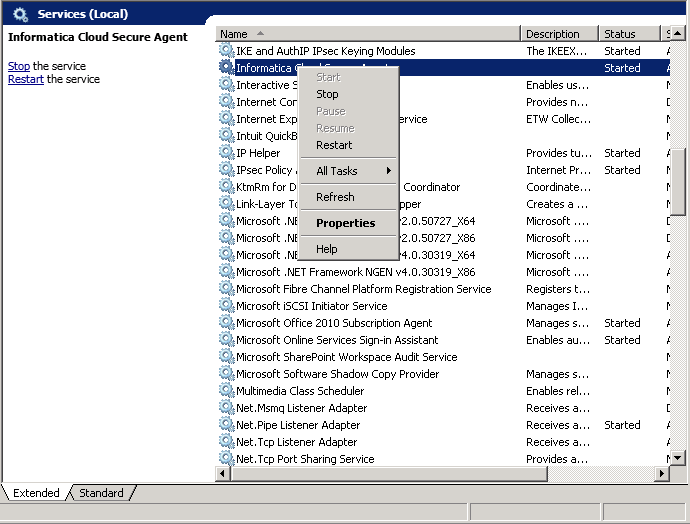Click the vertical scrollbar thumb
This screenshot has height=524, width=690.
coord(678,181)
